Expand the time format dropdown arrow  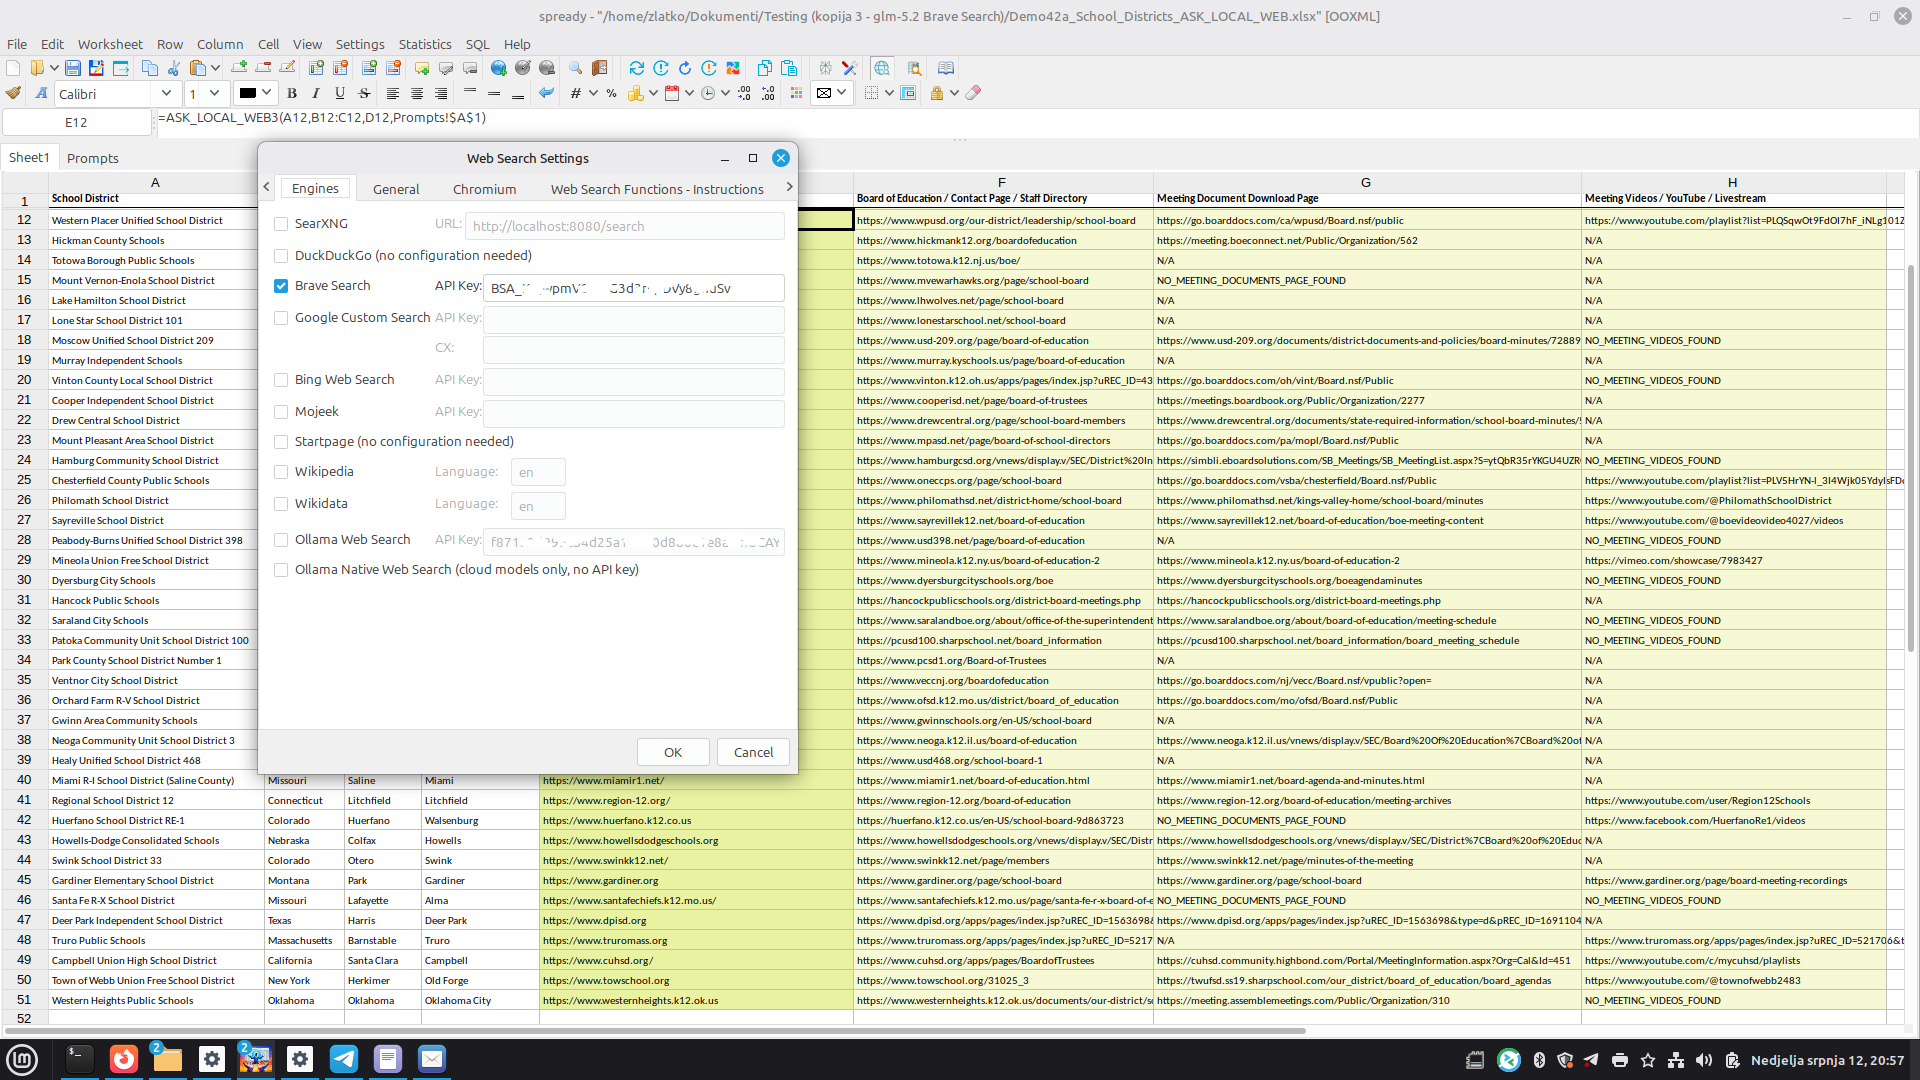726,93
